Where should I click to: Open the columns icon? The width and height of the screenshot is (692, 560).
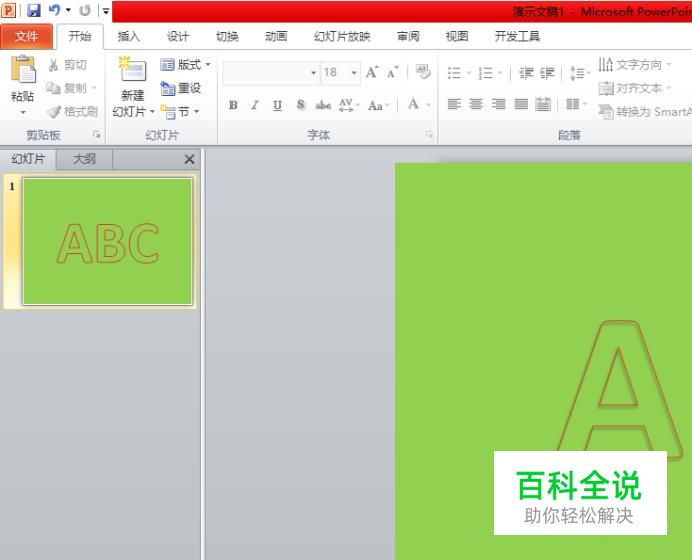pyautogui.click(x=575, y=104)
